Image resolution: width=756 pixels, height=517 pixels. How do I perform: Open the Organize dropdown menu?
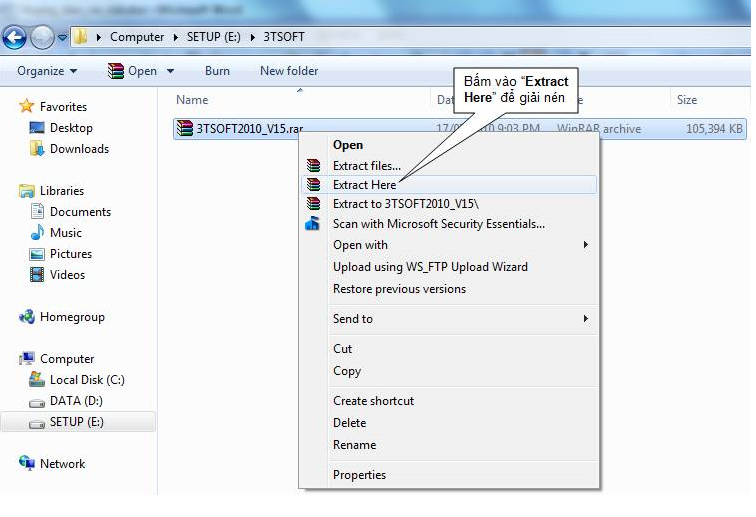(x=47, y=71)
